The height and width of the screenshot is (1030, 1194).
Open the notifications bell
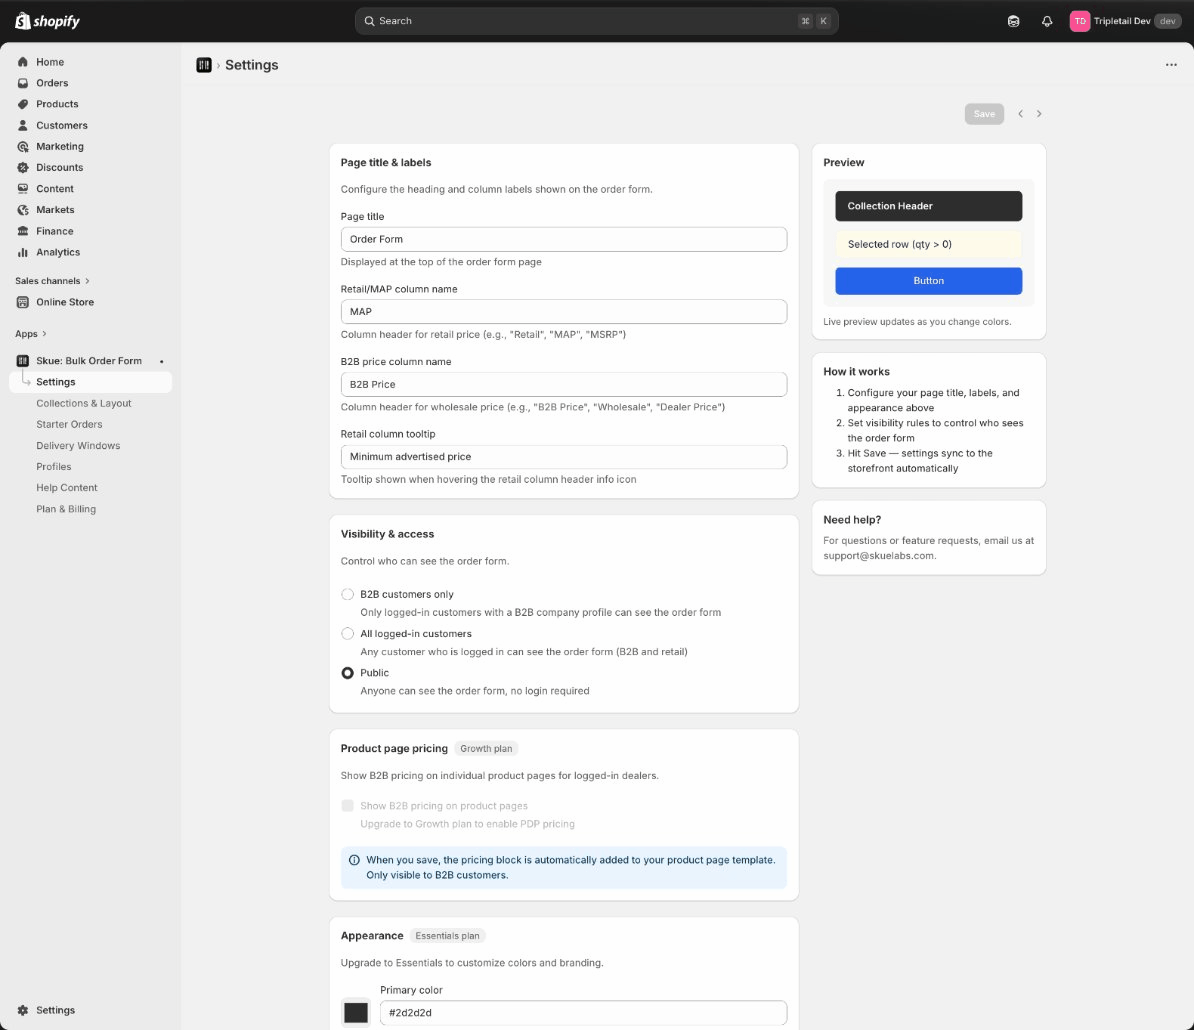coord(1047,20)
